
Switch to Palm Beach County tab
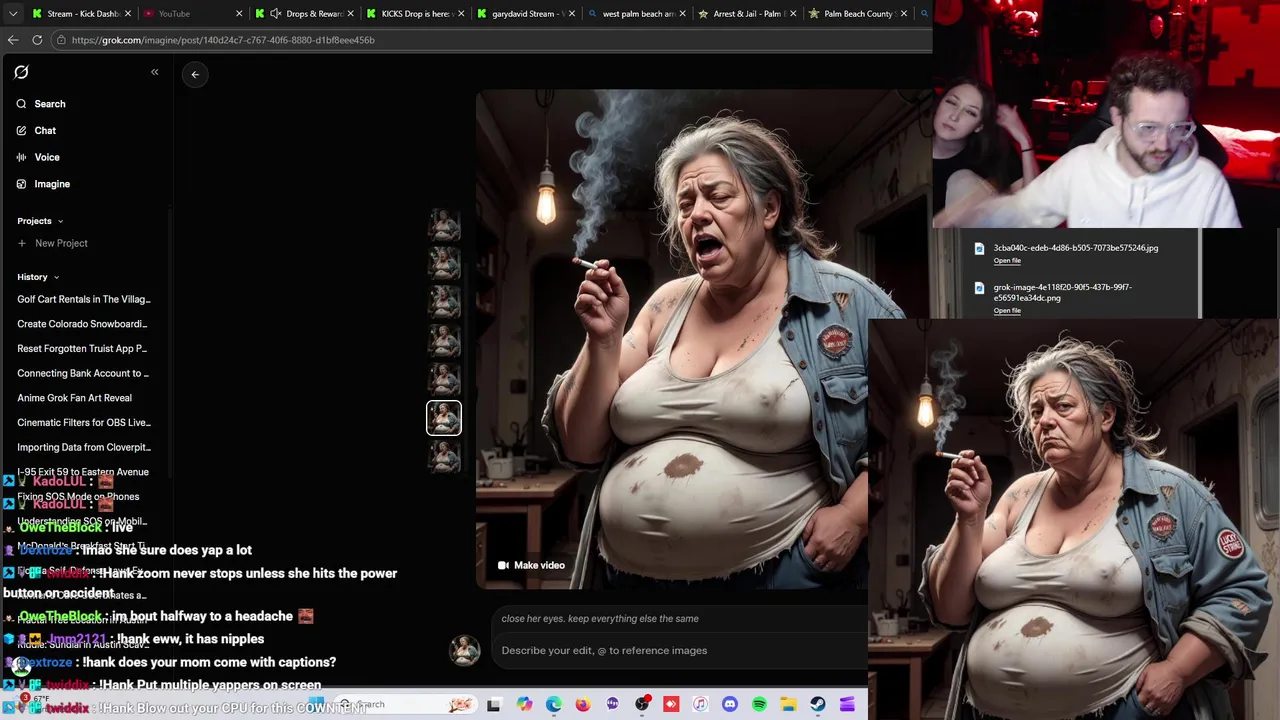856,14
